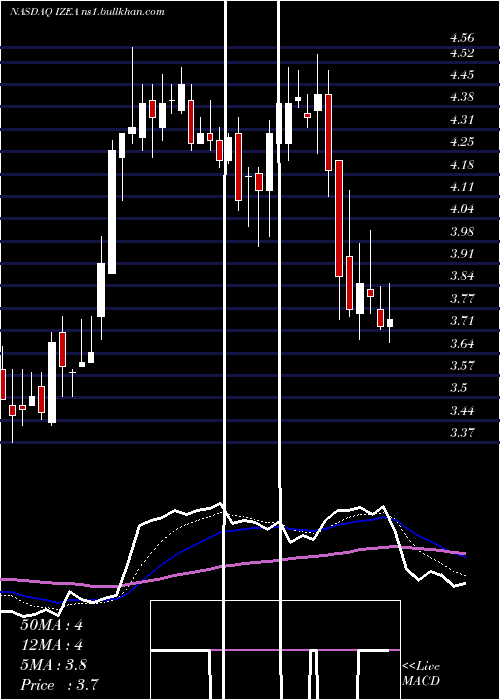Click the blue 12MA line at the right end
The height and width of the screenshot is (700, 500).
tap(462, 555)
